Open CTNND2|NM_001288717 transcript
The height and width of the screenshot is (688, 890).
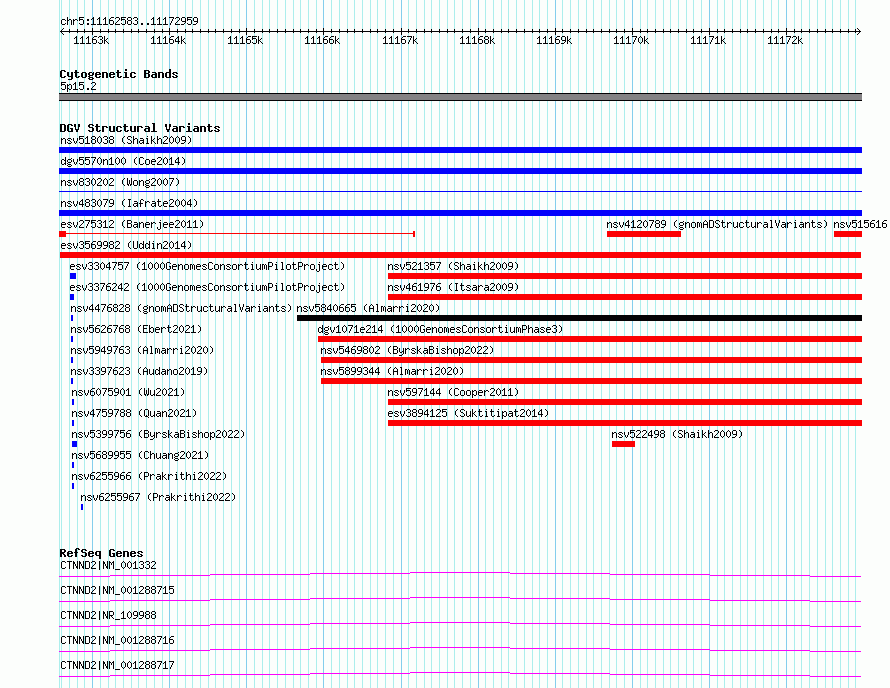(117, 665)
